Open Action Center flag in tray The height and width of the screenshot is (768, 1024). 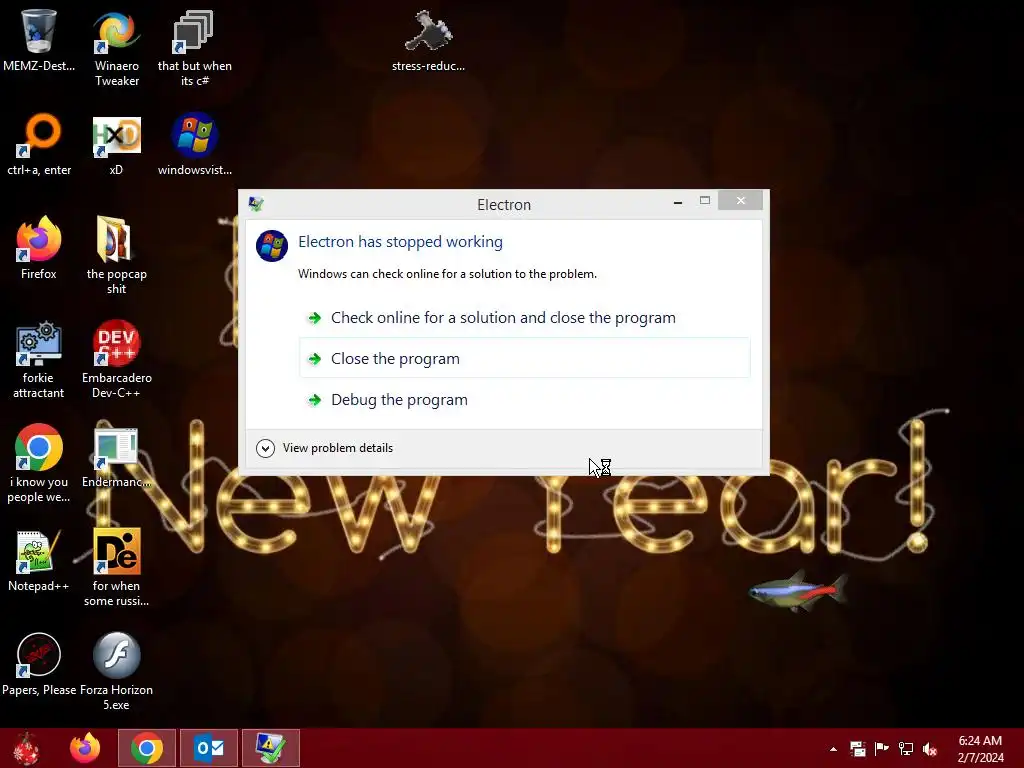pyautogui.click(x=882, y=748)
